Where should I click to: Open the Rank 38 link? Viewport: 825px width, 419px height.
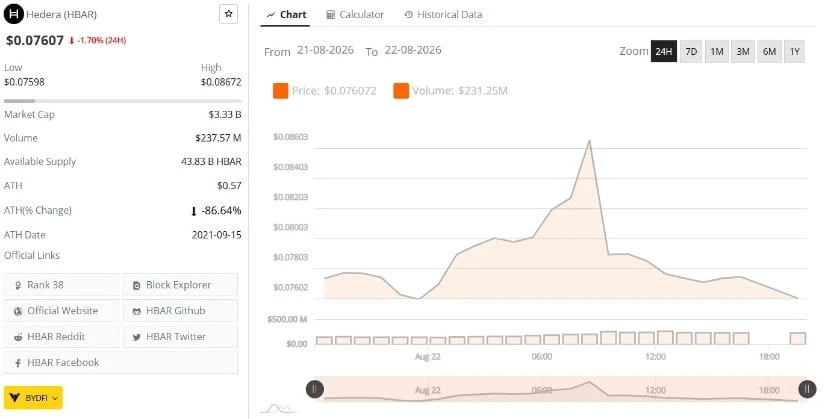coord(61,285)
